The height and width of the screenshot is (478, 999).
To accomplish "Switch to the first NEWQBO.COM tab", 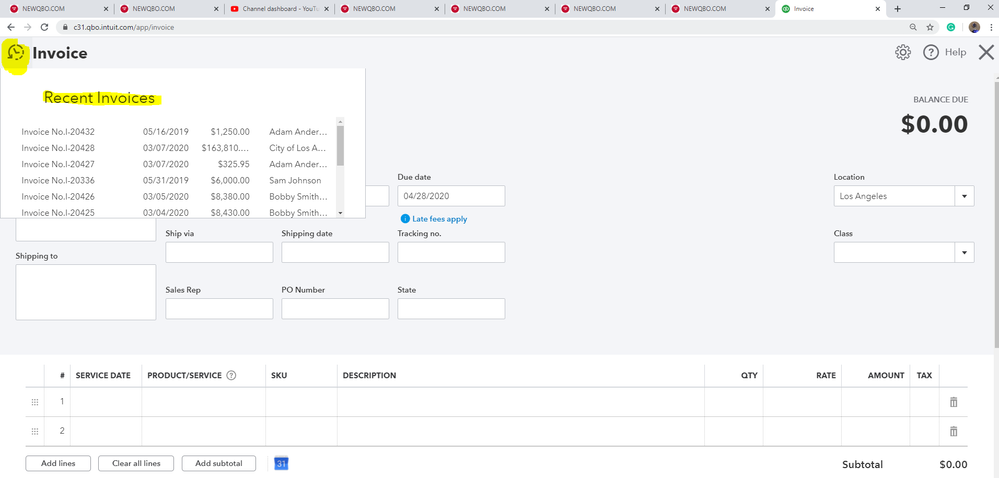I will [x=50, y=9].
